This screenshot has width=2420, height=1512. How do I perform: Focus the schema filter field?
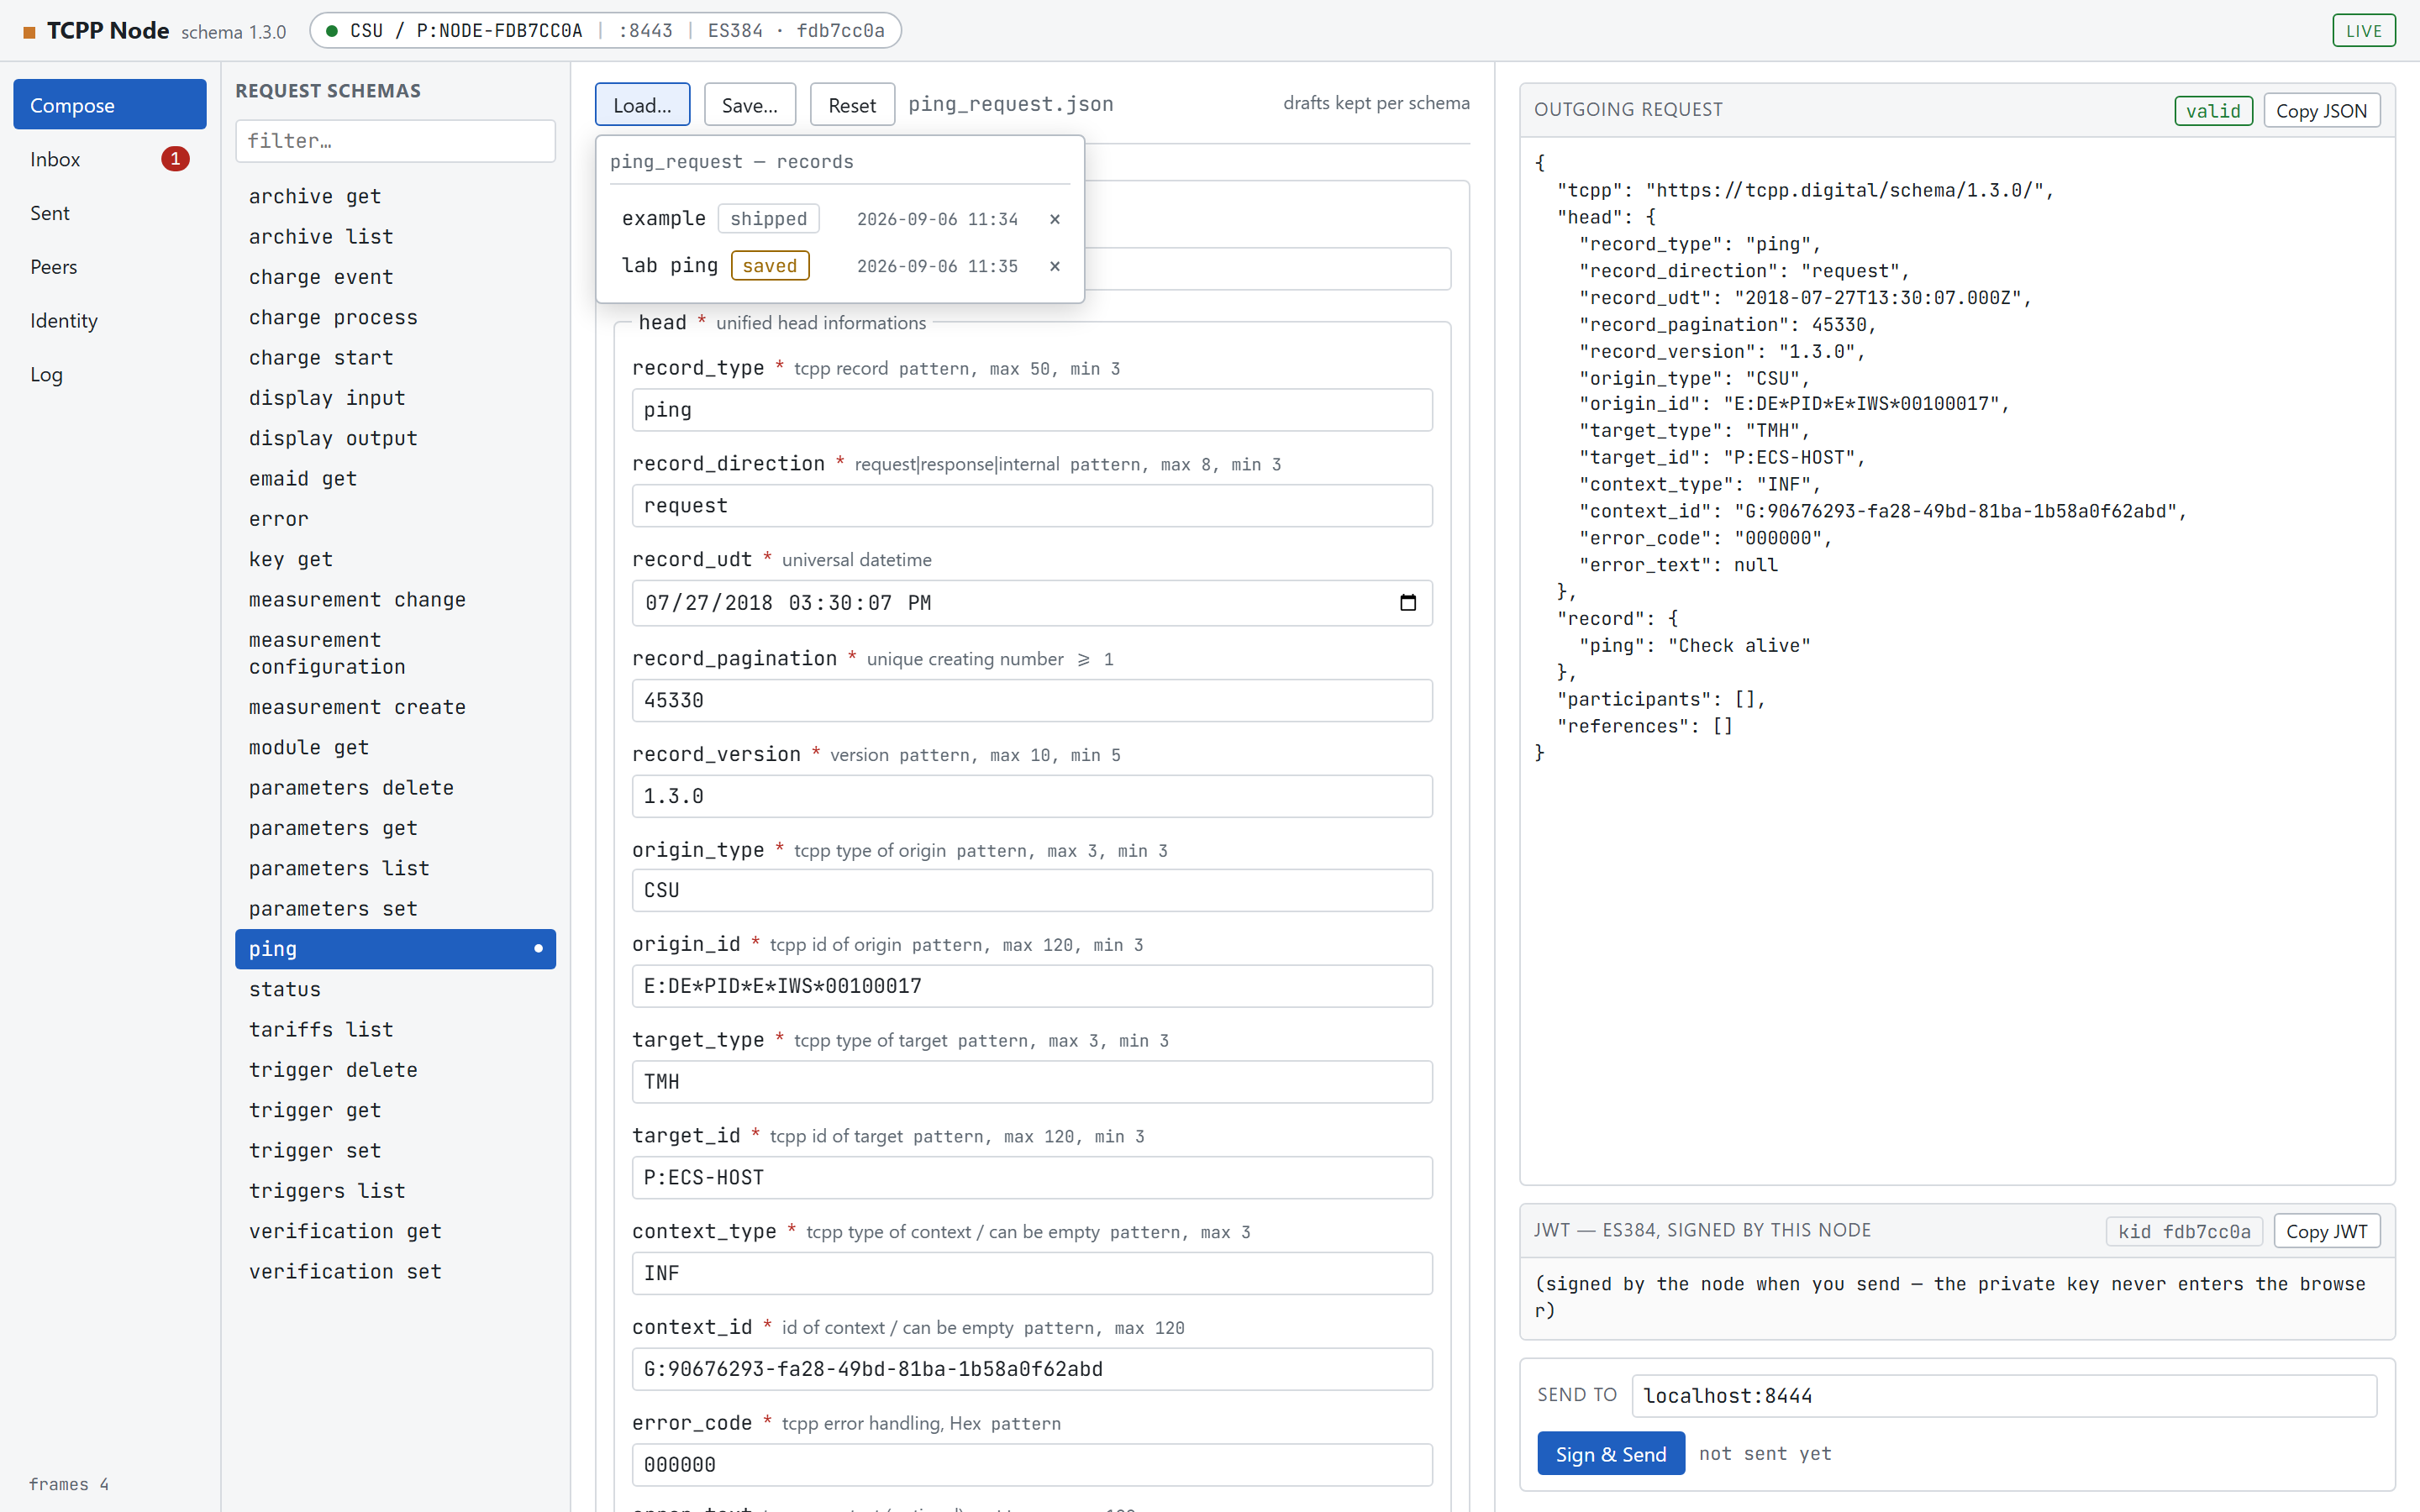click(395, 141)
